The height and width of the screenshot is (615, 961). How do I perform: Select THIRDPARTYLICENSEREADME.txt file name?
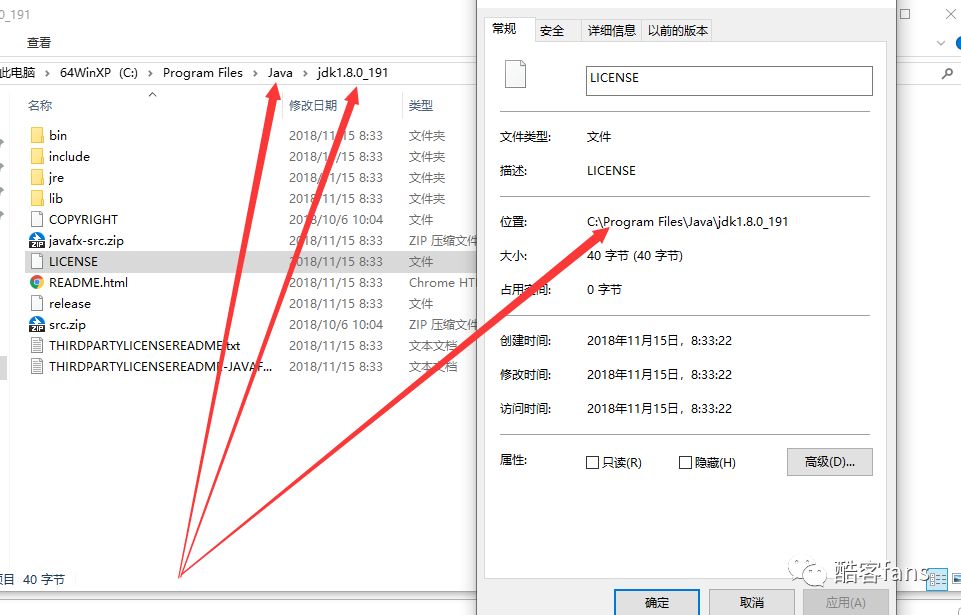coord(145,345)
